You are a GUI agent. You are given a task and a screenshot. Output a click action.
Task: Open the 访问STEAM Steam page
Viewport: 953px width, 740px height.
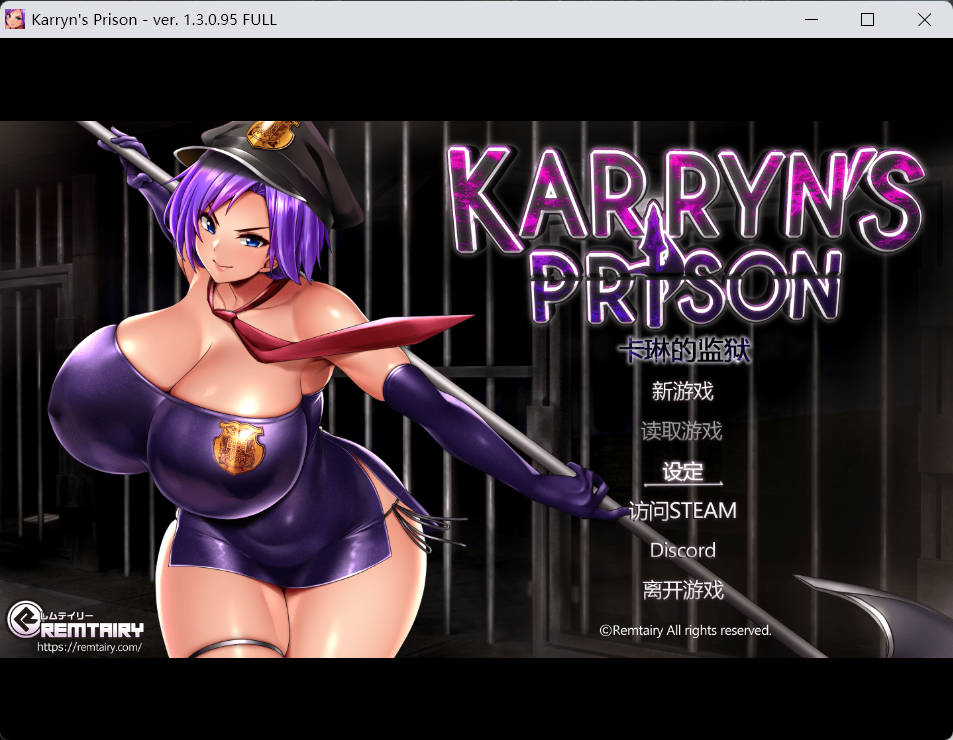pyautogui.click(x=684, y=510)
